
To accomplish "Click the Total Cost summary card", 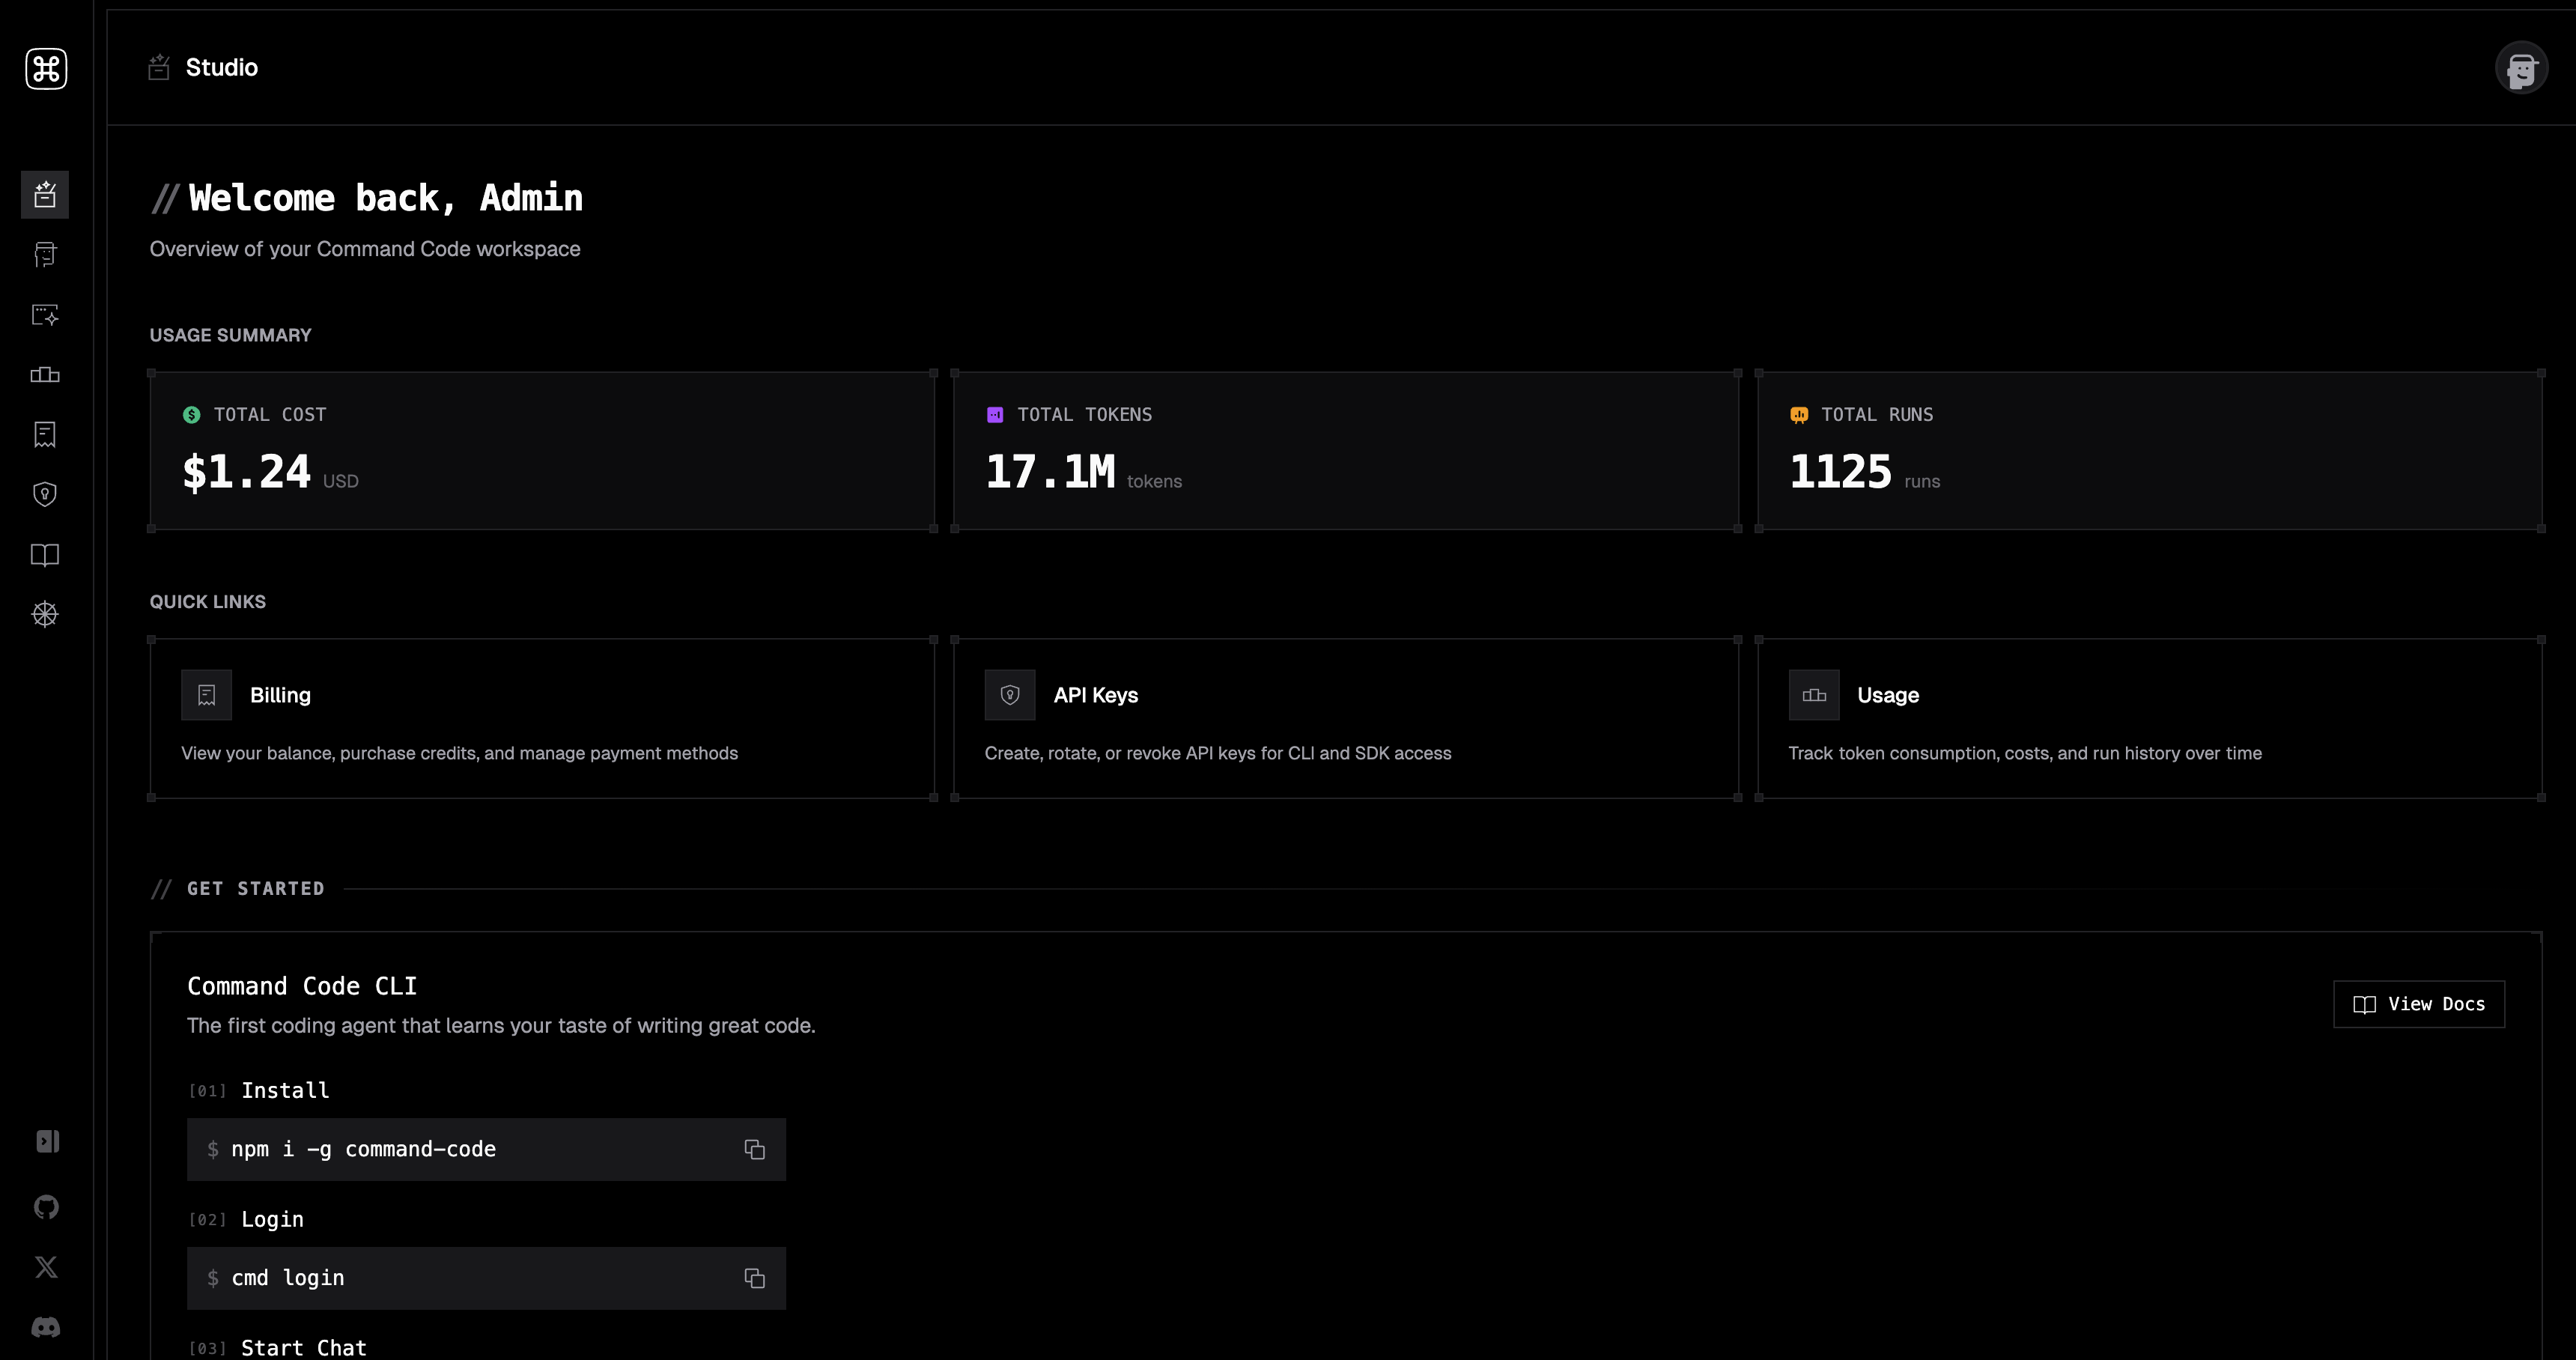I will 542,450.
